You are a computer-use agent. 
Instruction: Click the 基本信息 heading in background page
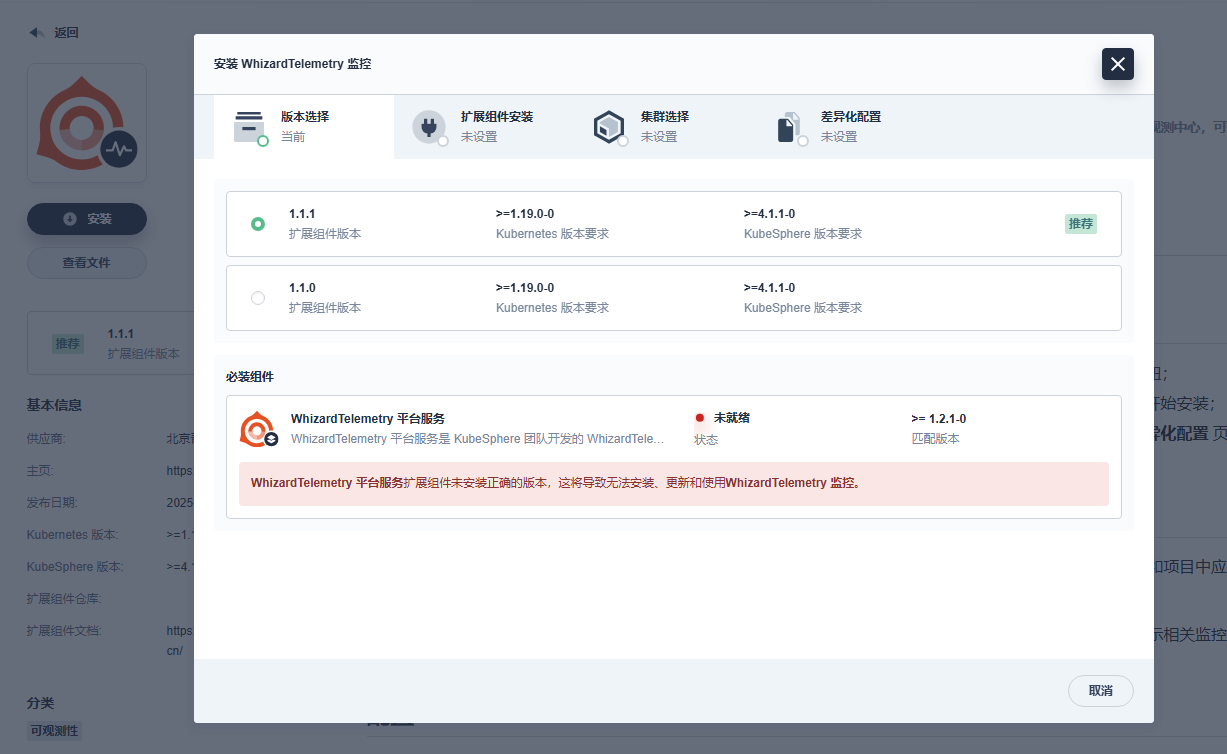[54, 405]
